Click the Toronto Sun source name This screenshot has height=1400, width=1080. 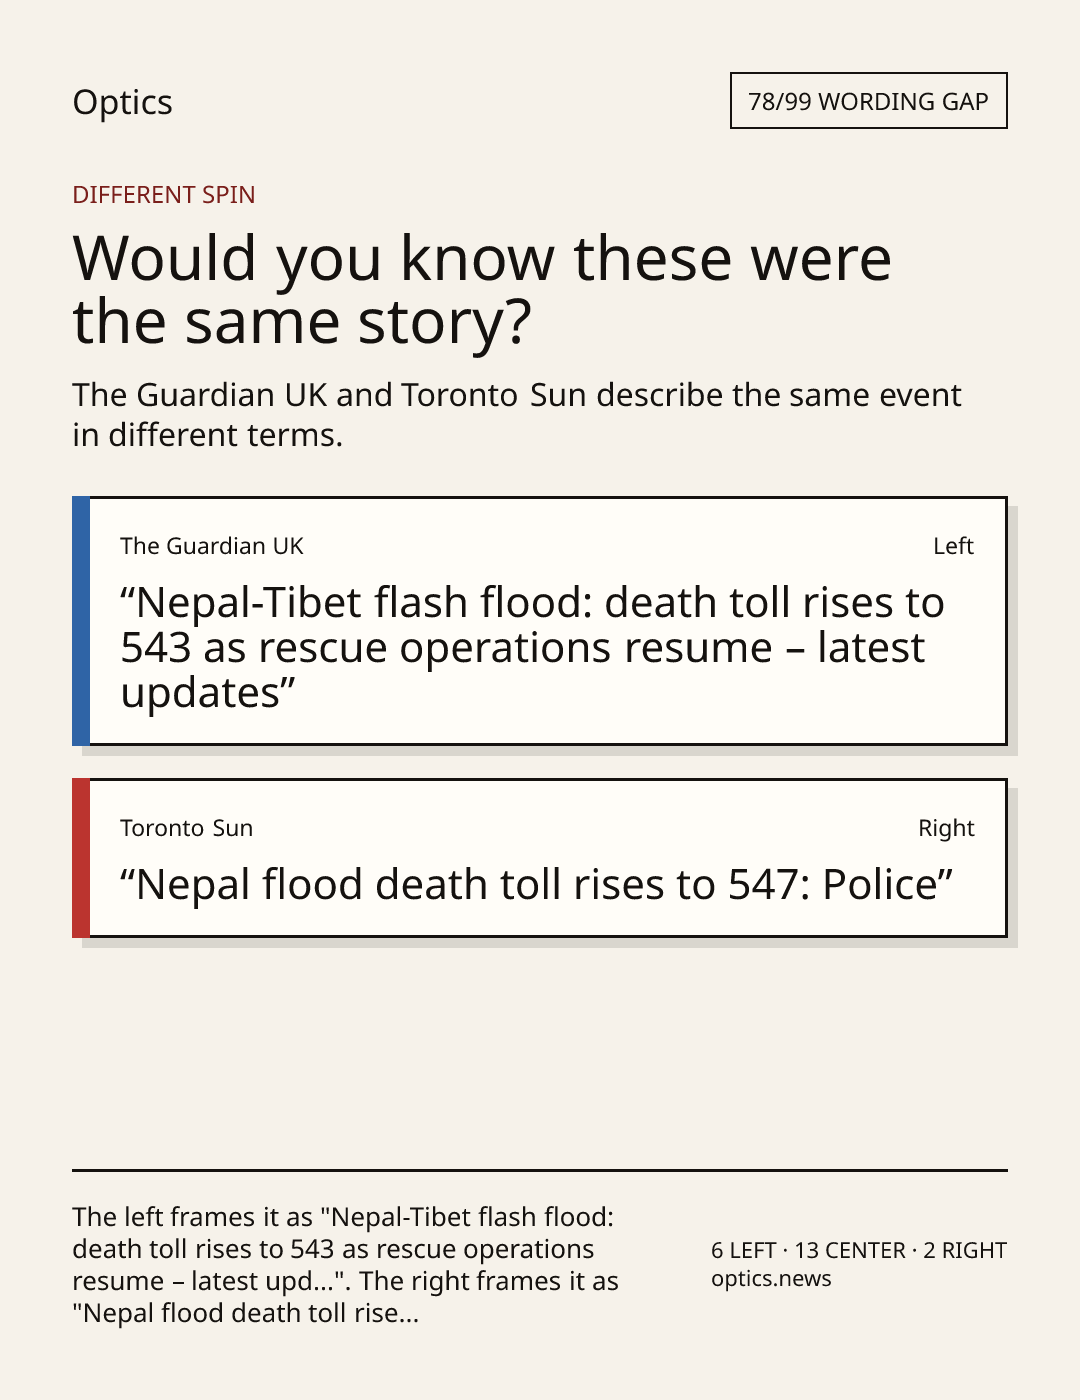(x=187, y=828)
